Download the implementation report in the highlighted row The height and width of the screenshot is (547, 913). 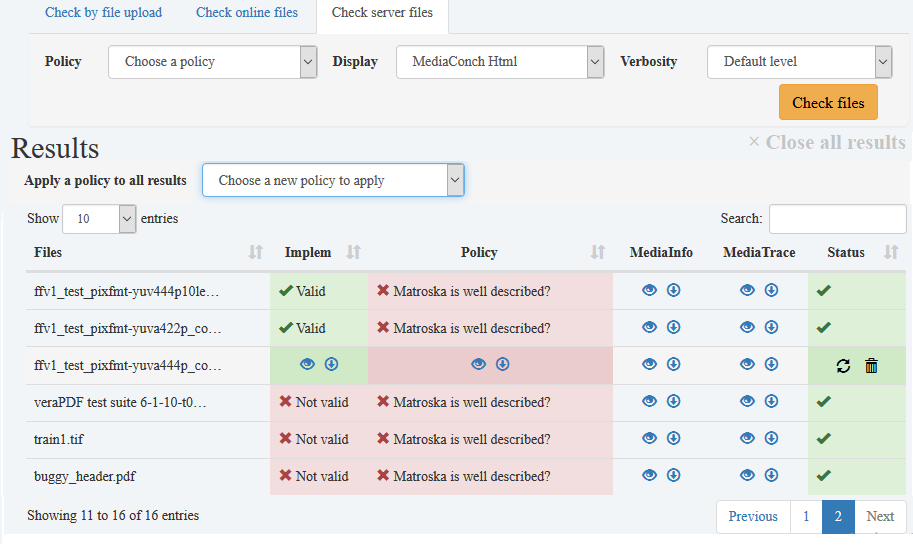click(x=332, y=365)
